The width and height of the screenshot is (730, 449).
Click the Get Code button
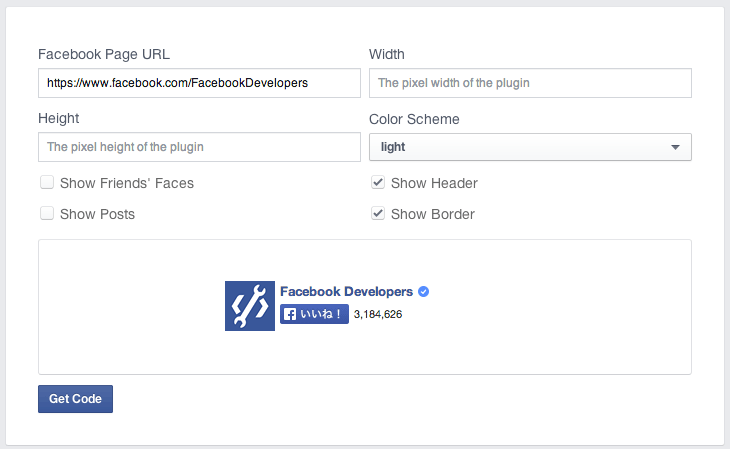75,399
